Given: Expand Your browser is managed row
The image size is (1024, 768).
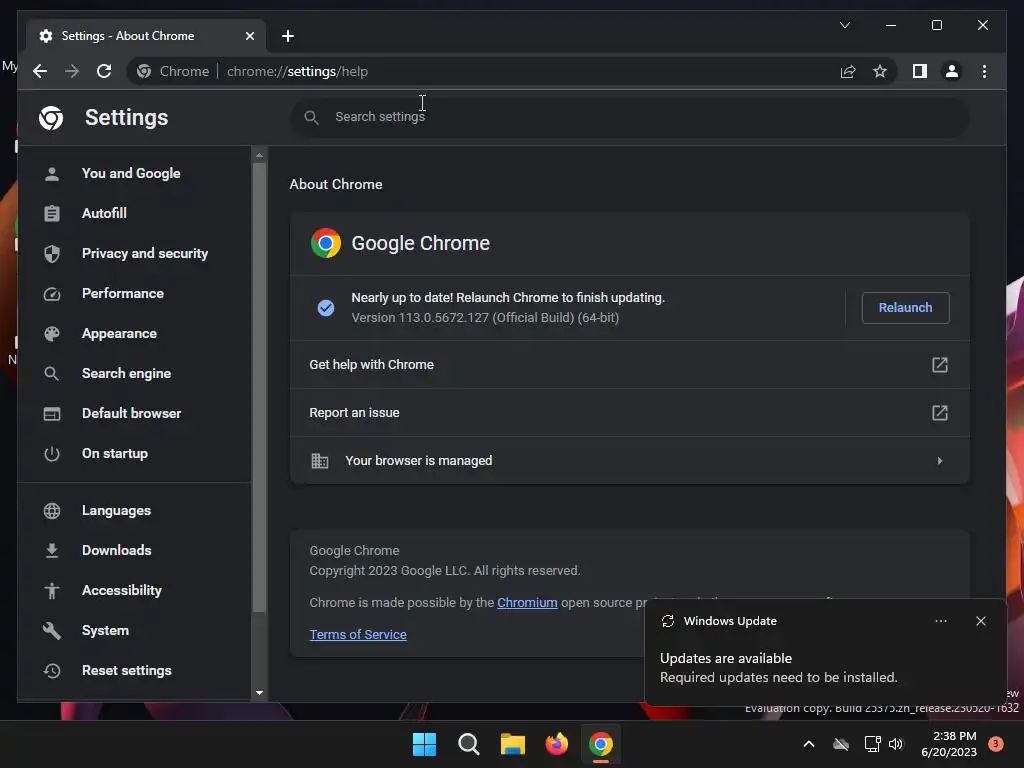Looking at the screenshot, I should (x=630, y=460).
